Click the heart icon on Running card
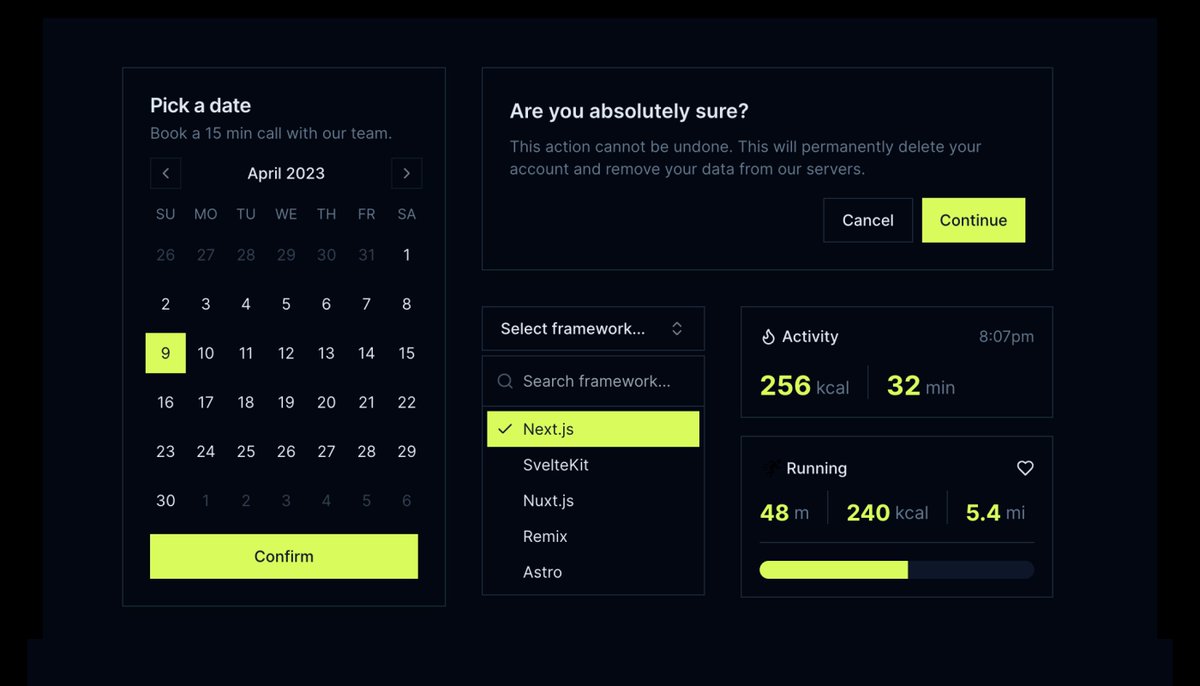Viewport: 1200px width, 686px height. [1025, 468]
